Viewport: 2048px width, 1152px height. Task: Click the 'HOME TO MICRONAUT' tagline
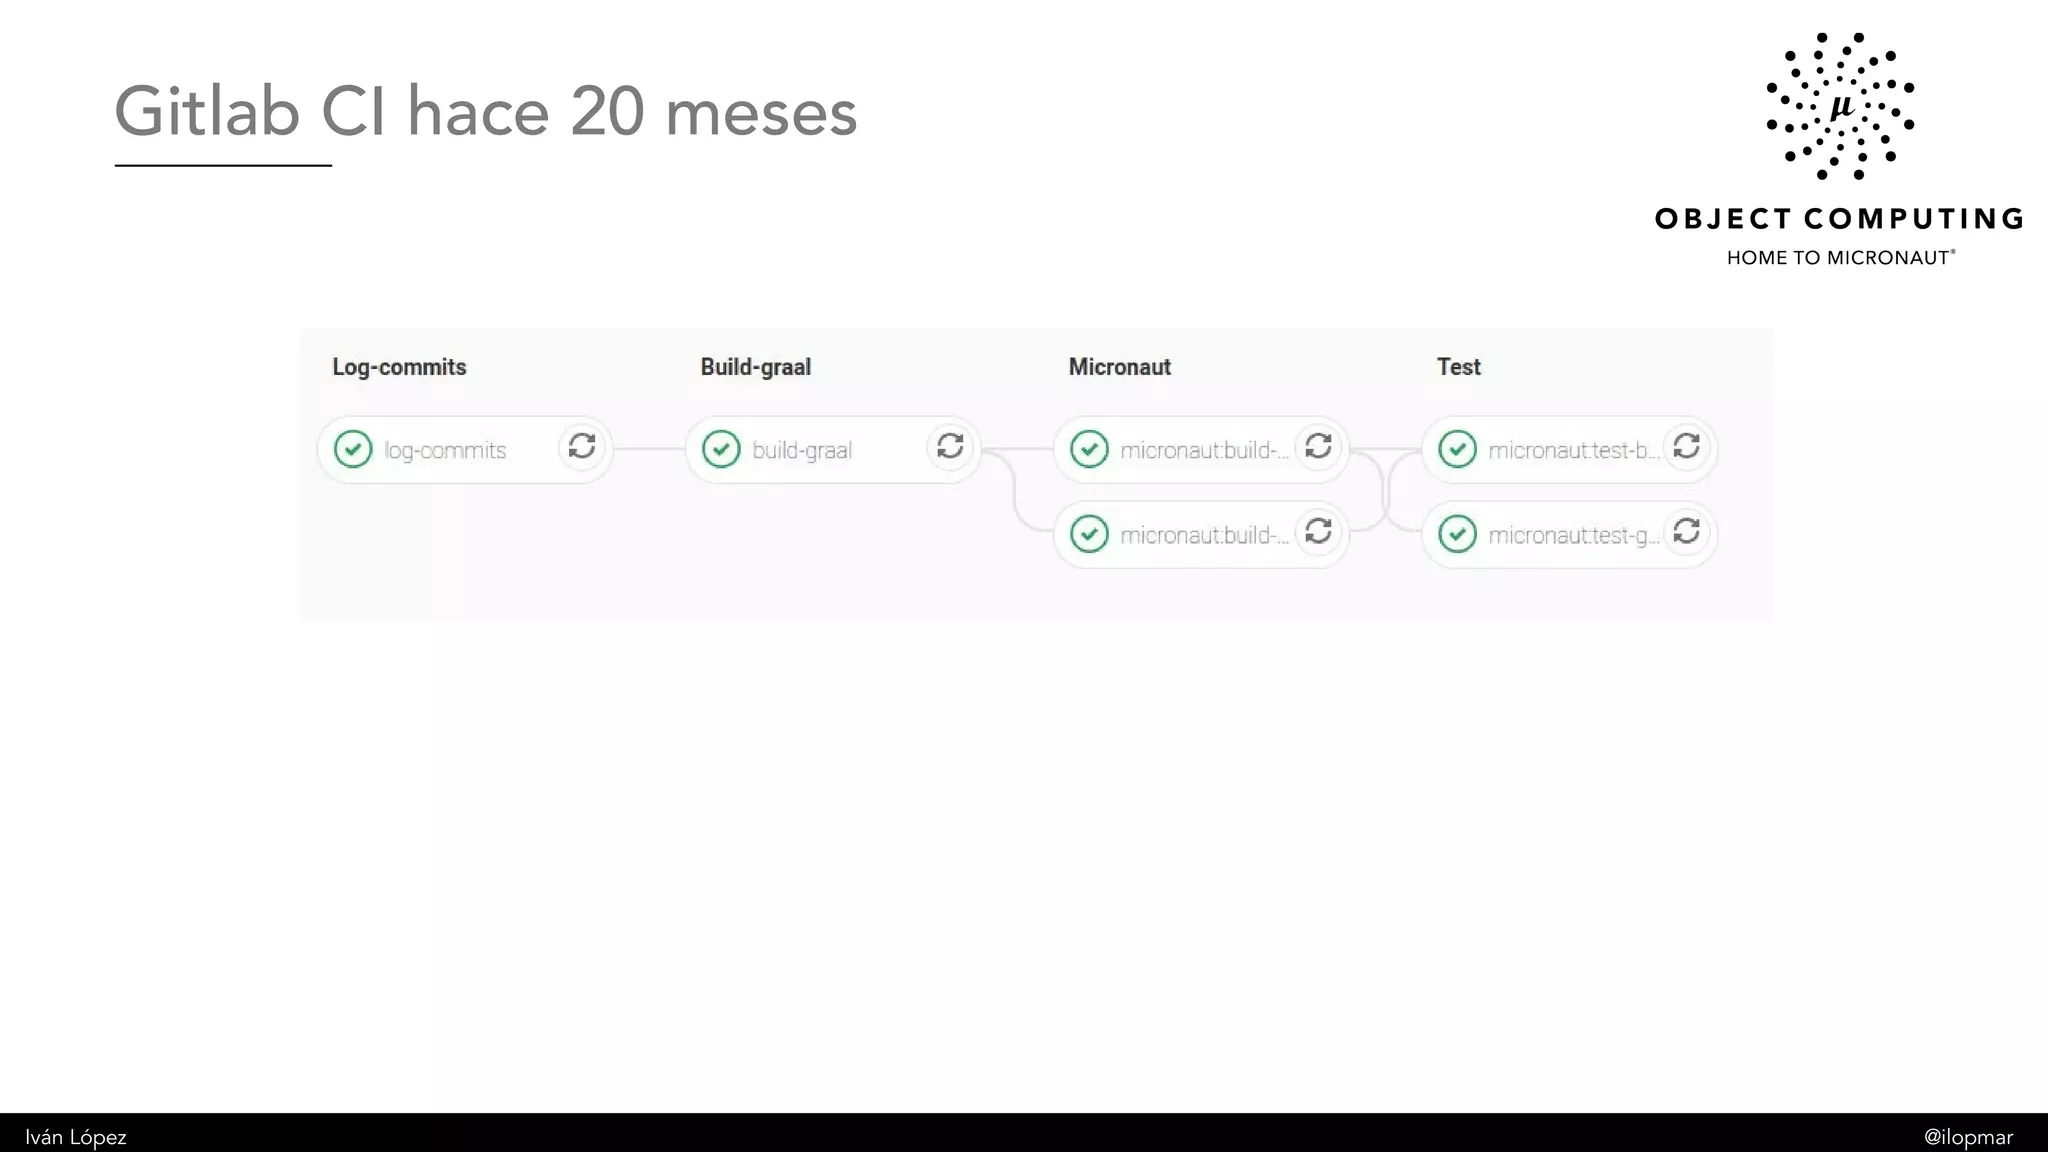pyautogui.click(x=1840, y=258)
